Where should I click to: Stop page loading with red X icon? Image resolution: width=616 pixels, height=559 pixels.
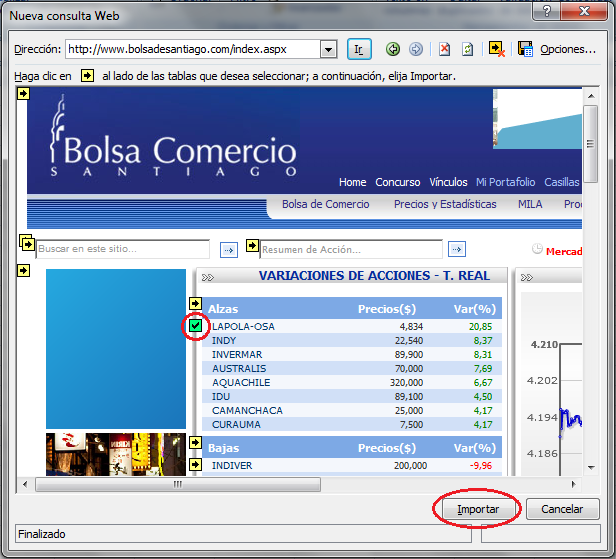[x=444, y=49]
